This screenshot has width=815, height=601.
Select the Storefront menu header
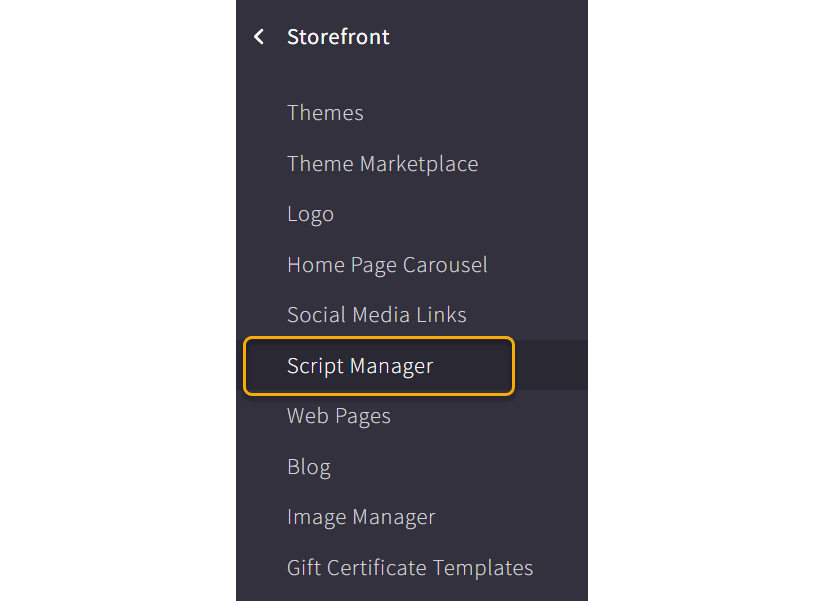[338, 37]
